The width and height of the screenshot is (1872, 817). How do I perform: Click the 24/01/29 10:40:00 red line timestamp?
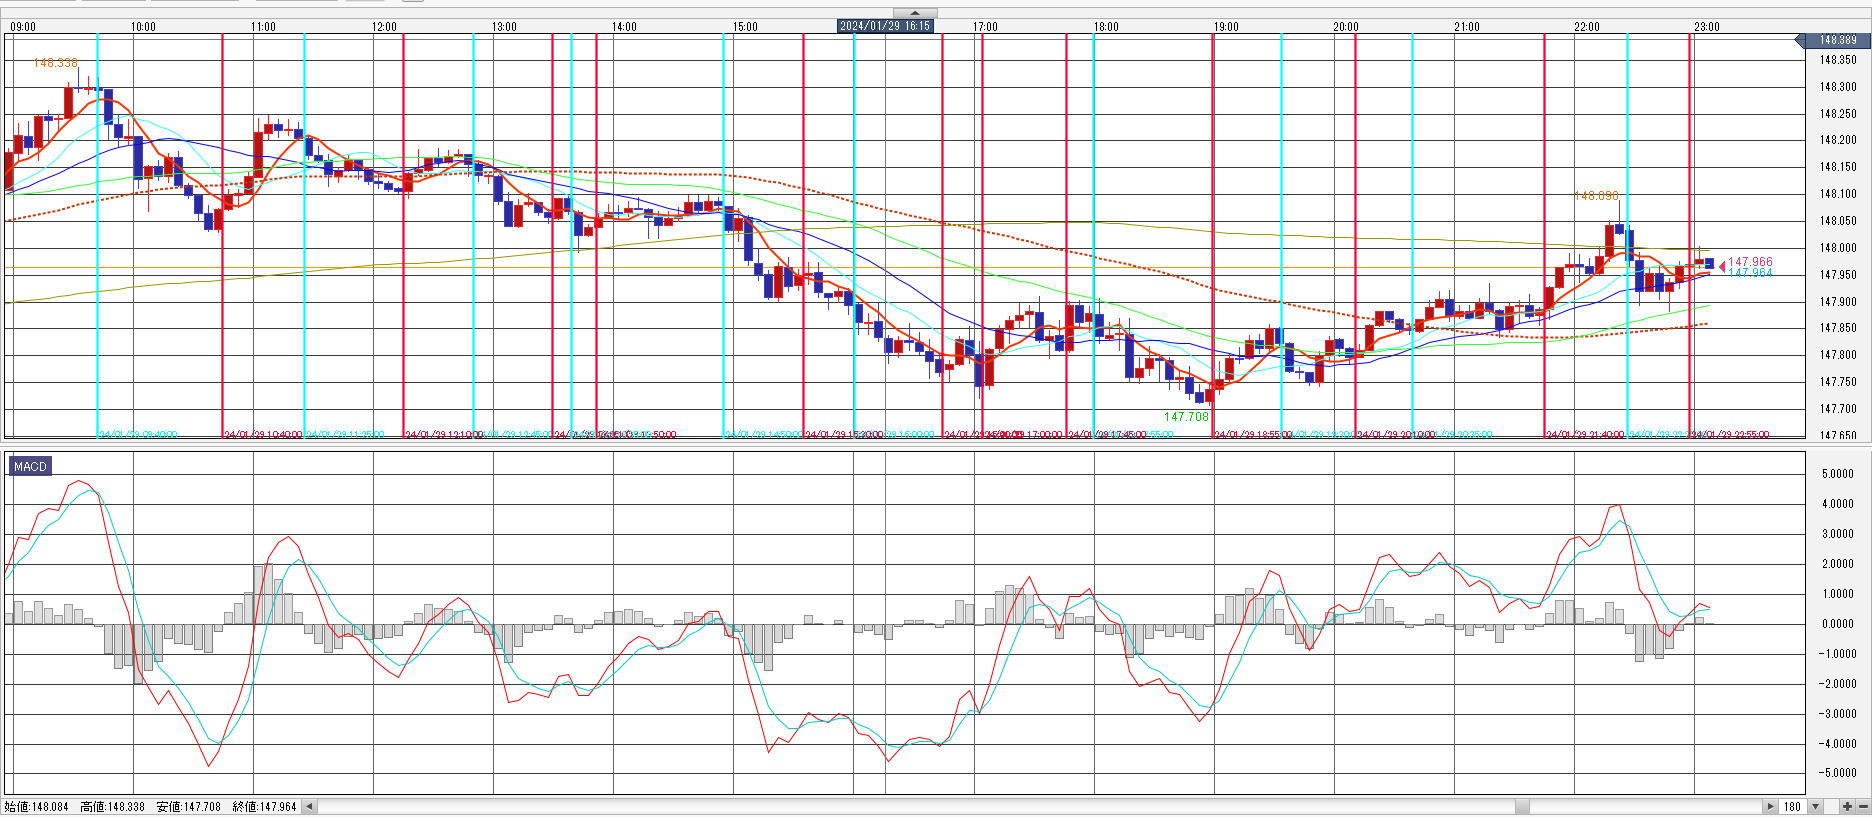[x=262, y=435]
